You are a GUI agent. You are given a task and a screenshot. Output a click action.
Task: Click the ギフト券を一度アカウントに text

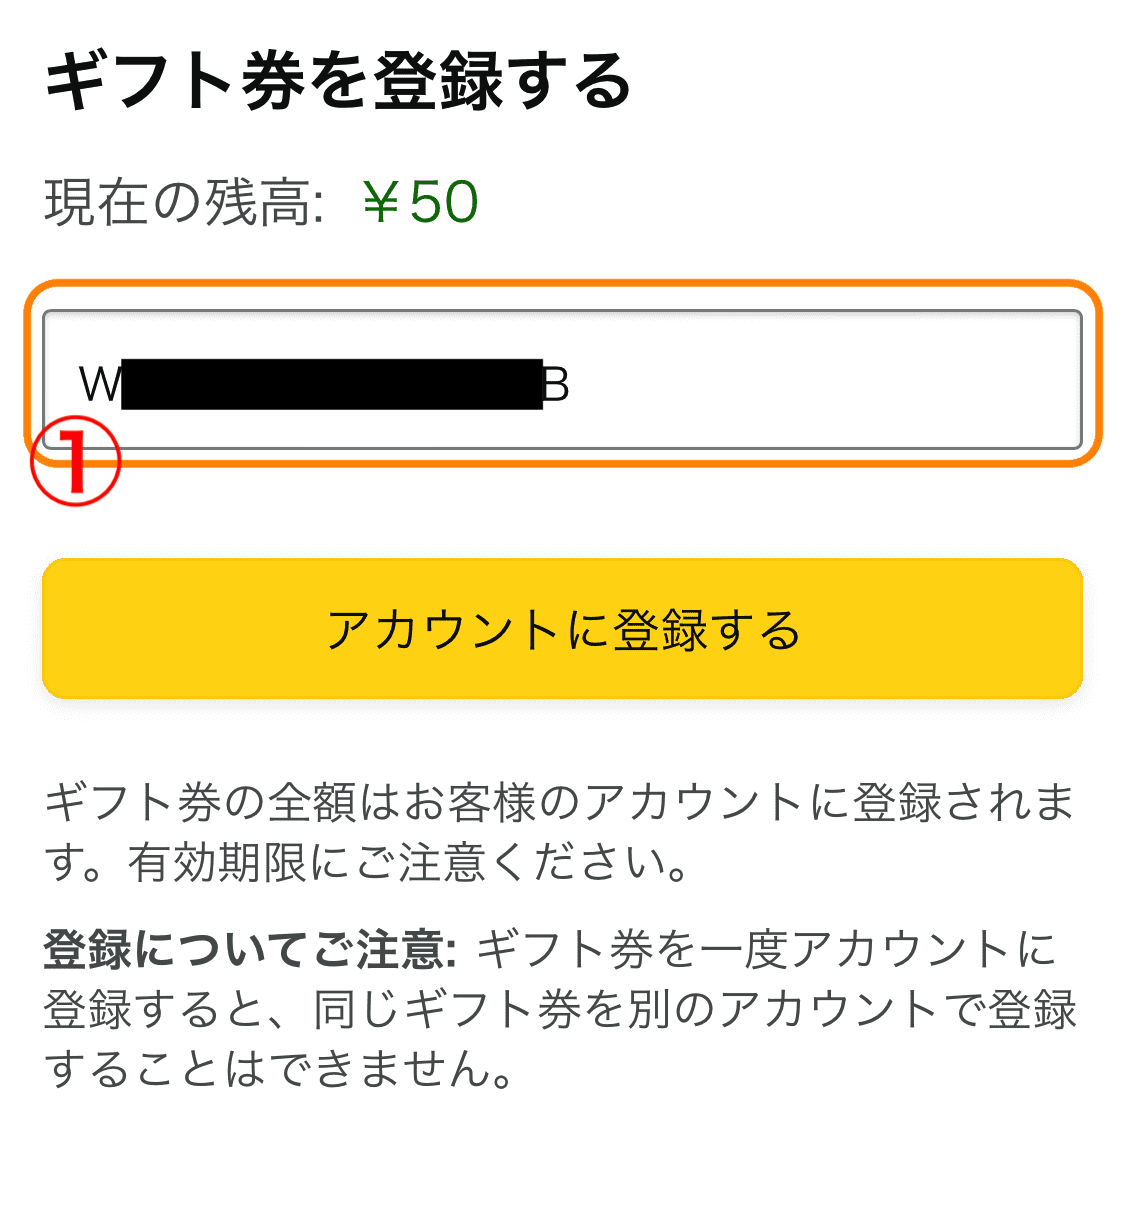pyautogui.click(x=767, y=949)
